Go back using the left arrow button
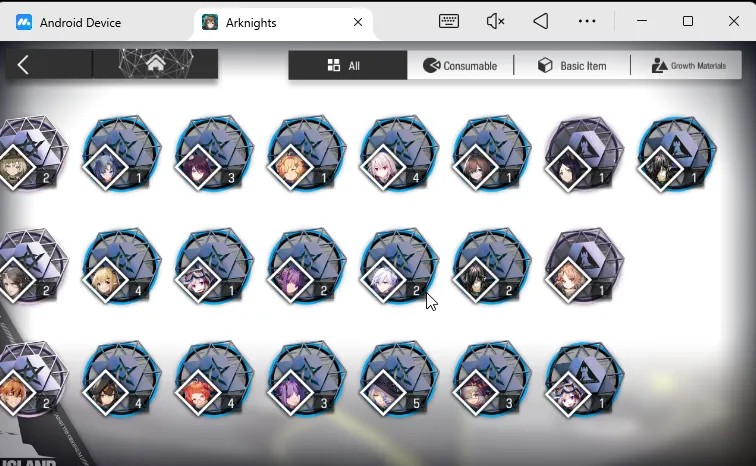 [23, 65]
